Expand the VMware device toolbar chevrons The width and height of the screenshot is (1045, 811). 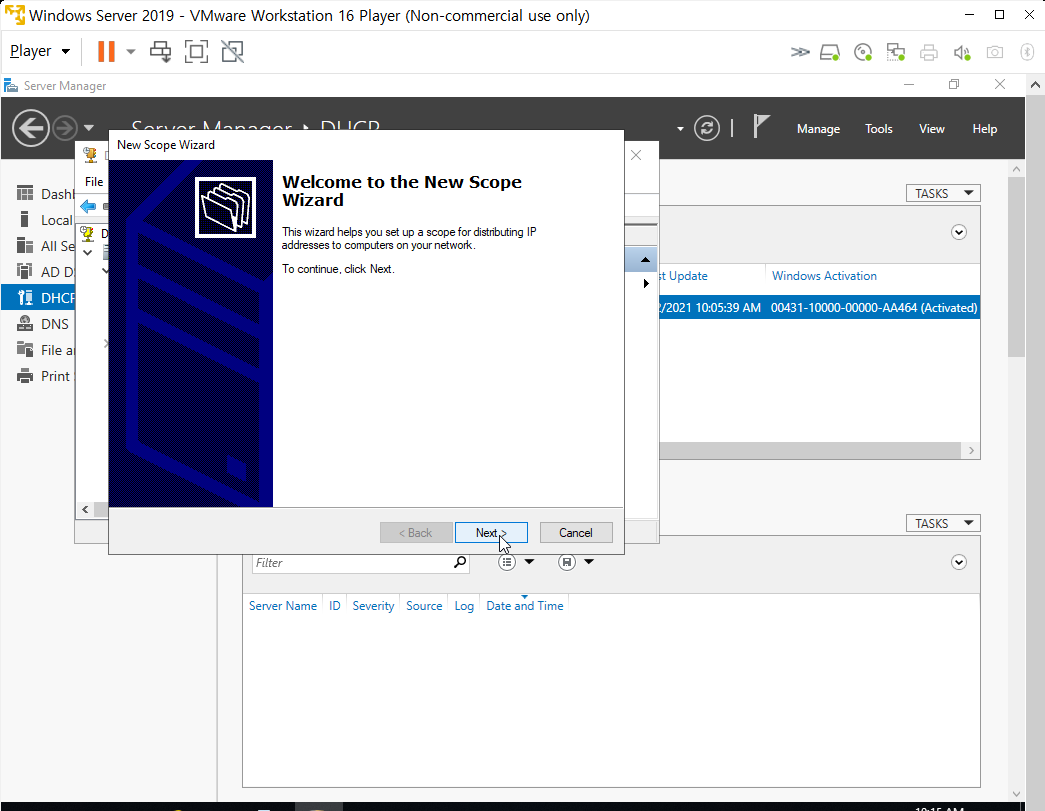pyautogui.click(x=800, y=52)
